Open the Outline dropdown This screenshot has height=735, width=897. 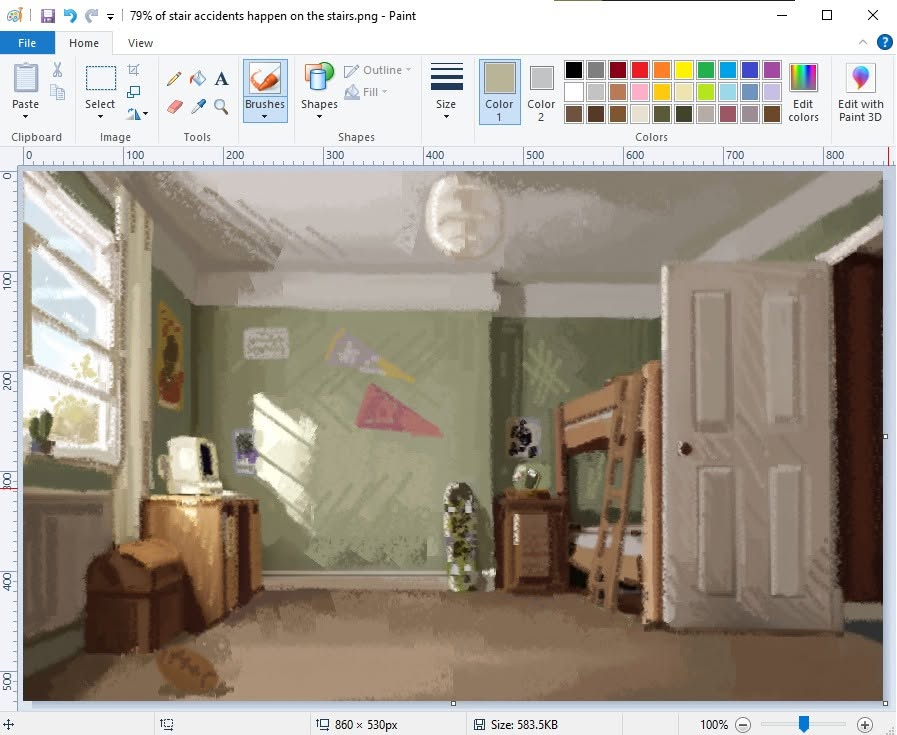(x=378, y=70)
